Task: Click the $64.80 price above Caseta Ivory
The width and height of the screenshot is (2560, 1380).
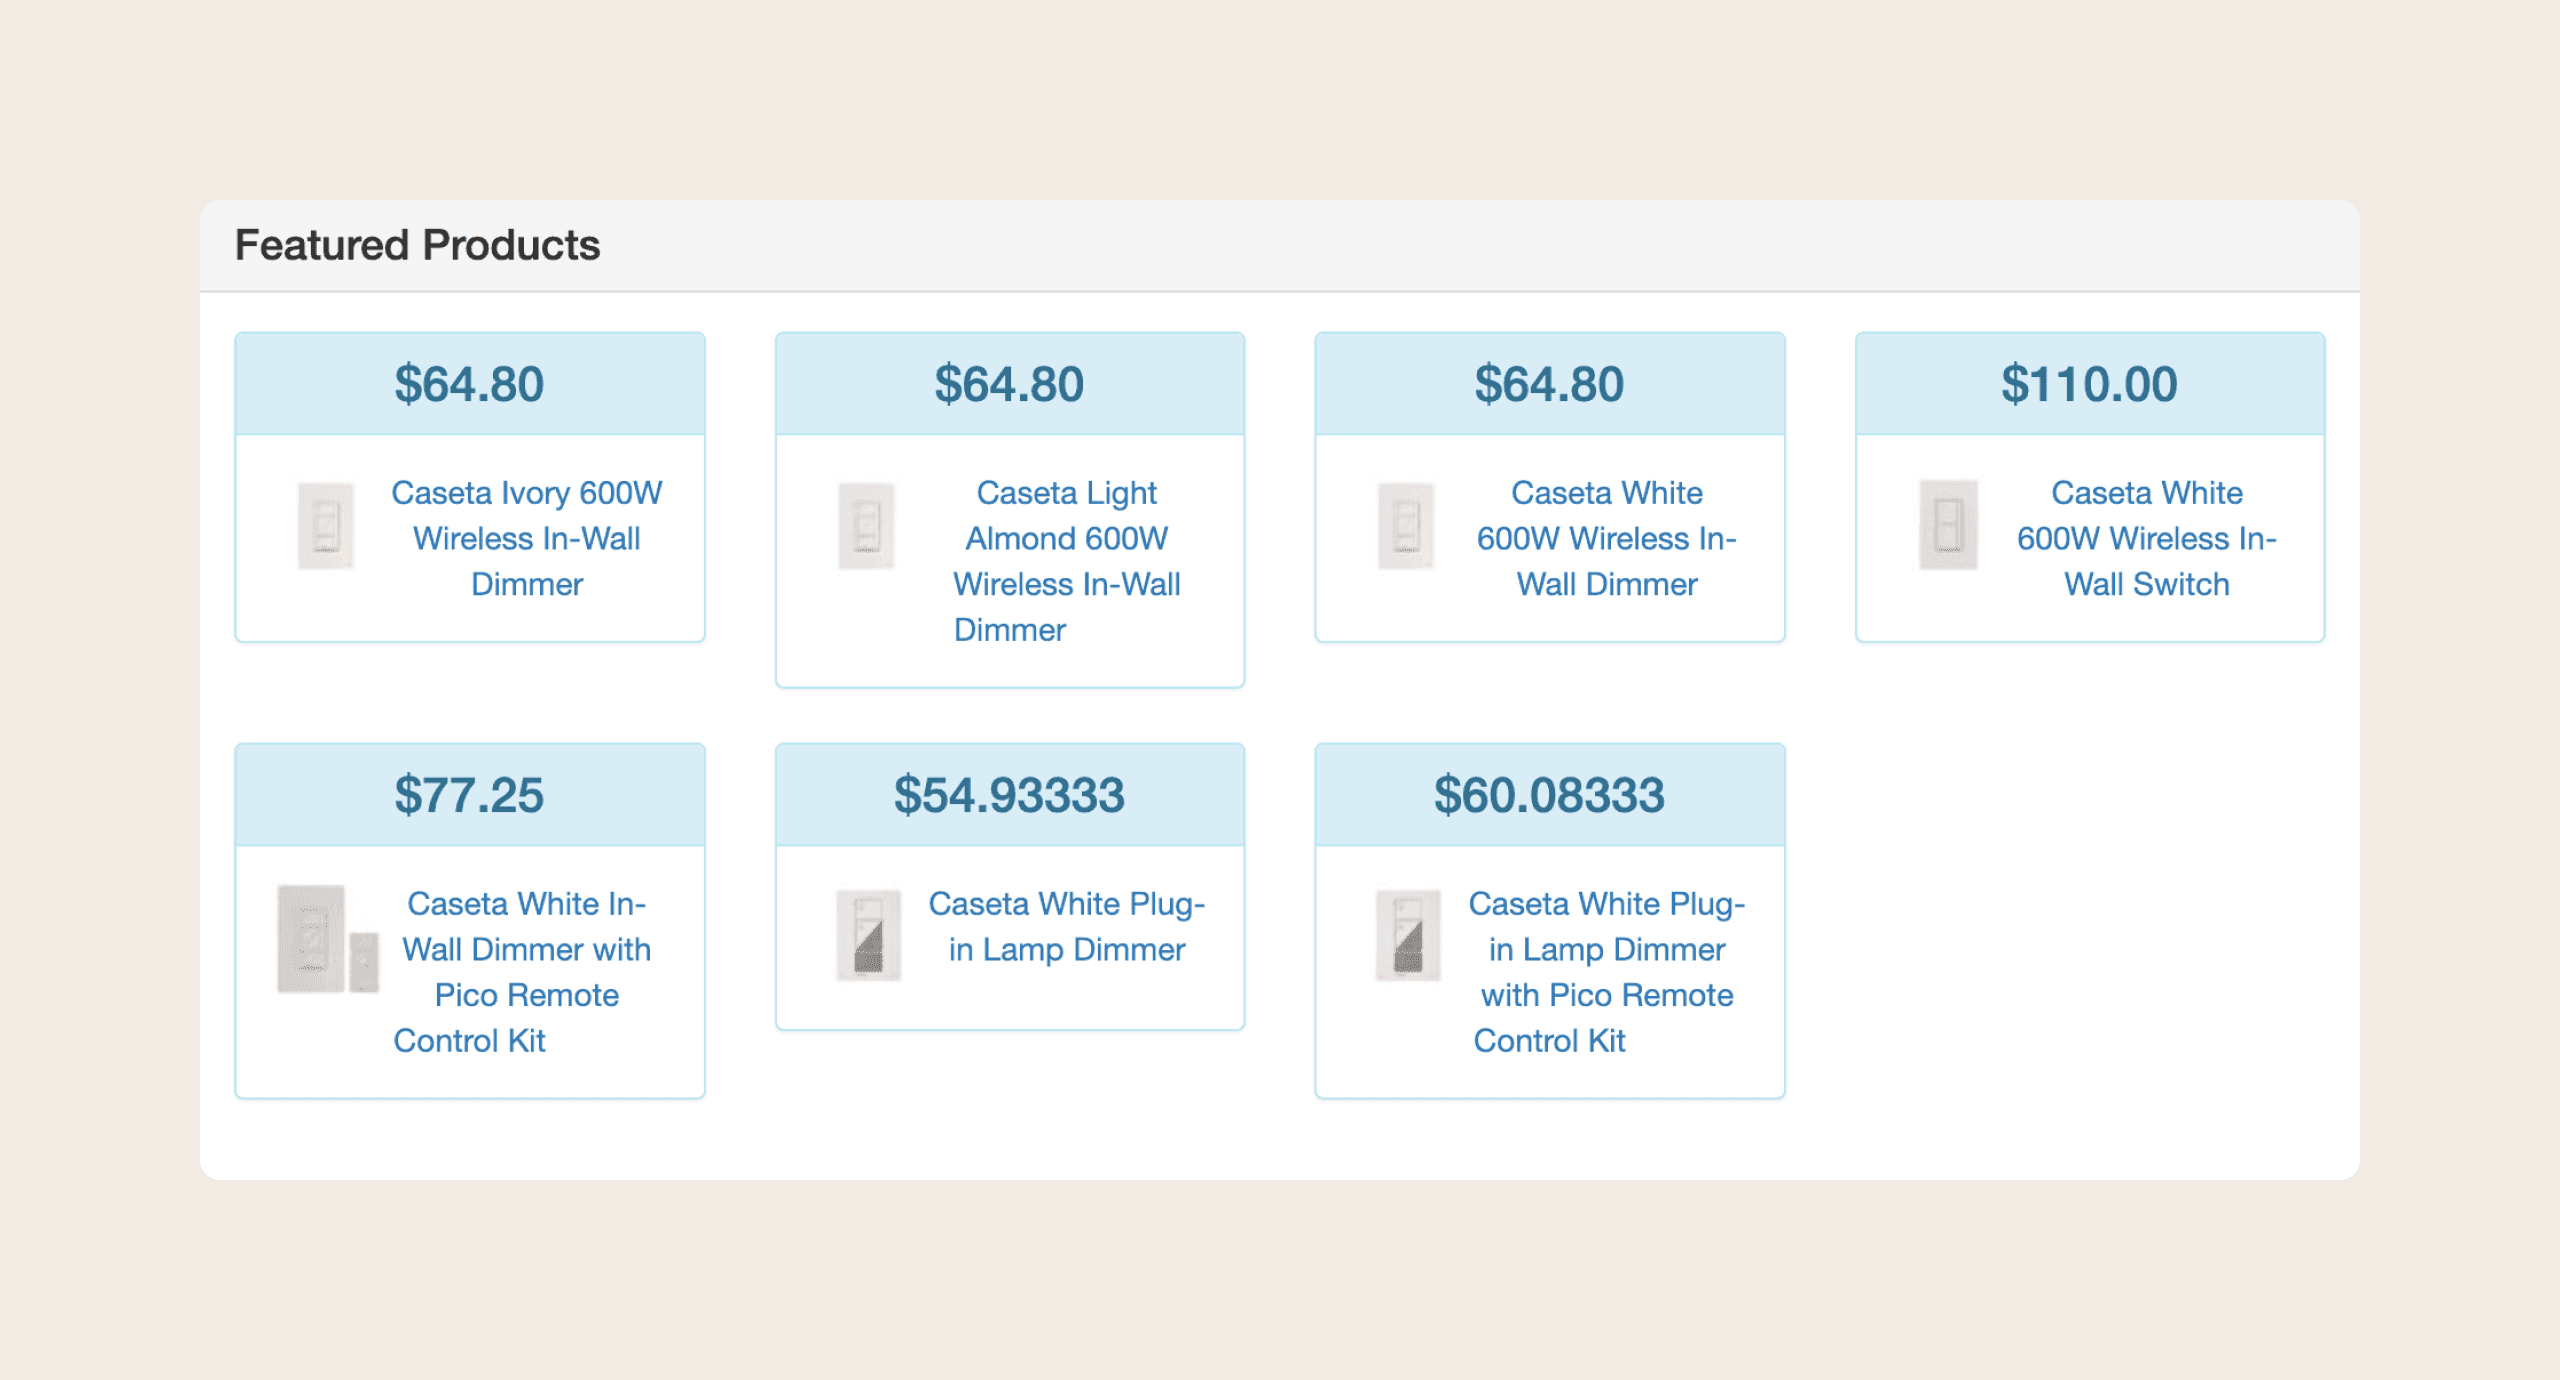Action: [x=470, y=384]
